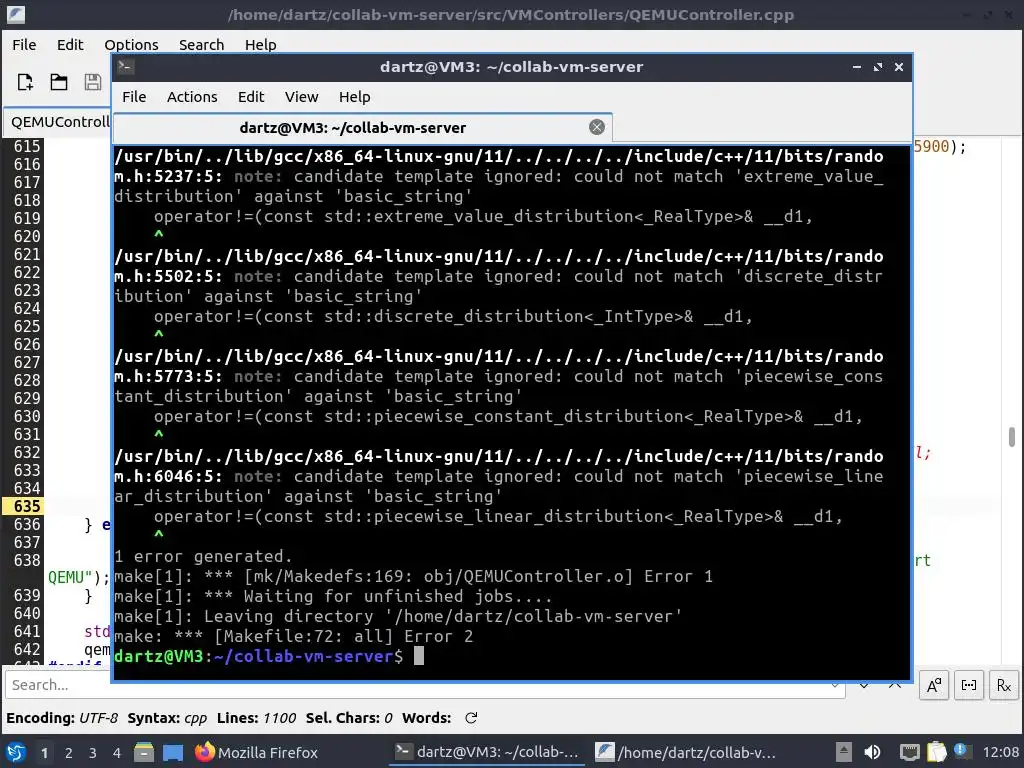Minimize the terminal window
The image size is (1024, 768).
(x=856, y=67)
